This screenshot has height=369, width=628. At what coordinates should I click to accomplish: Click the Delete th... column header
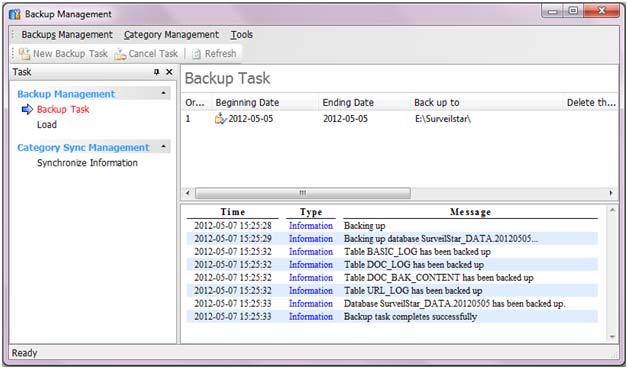point(591,103)
